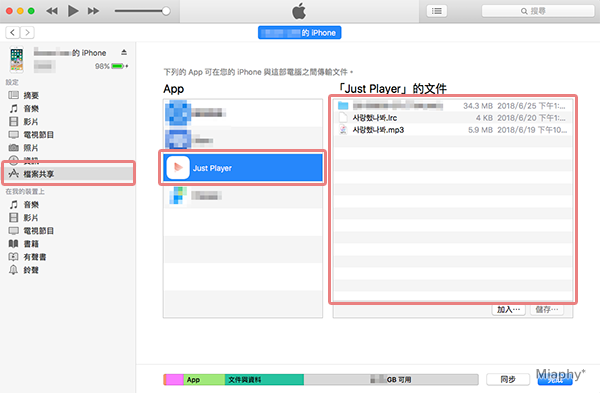
Task: Go back with the left chevron button
Action: (13, 33)
